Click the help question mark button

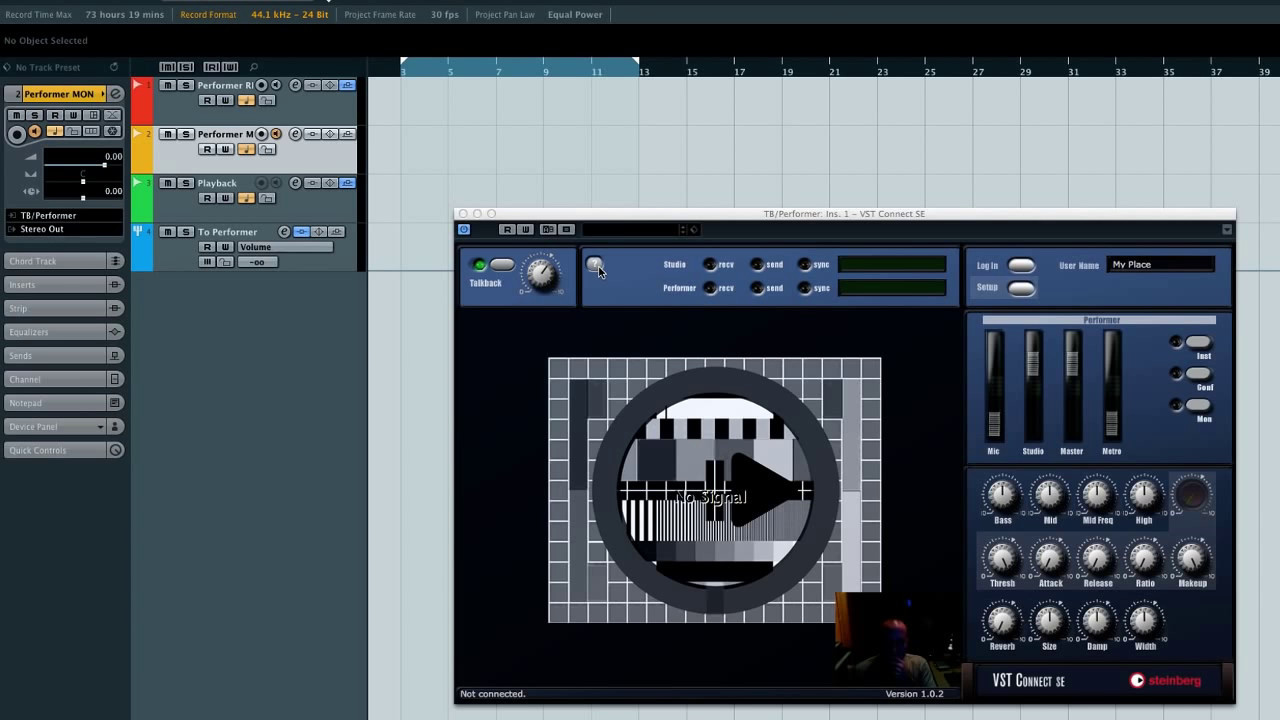tap(594, 265)
